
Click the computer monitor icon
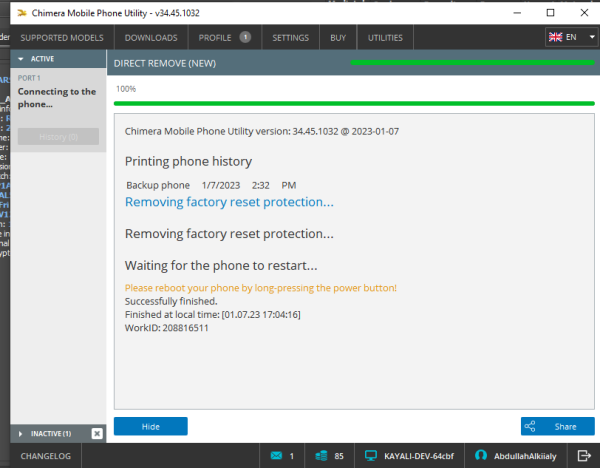[371, 456]
